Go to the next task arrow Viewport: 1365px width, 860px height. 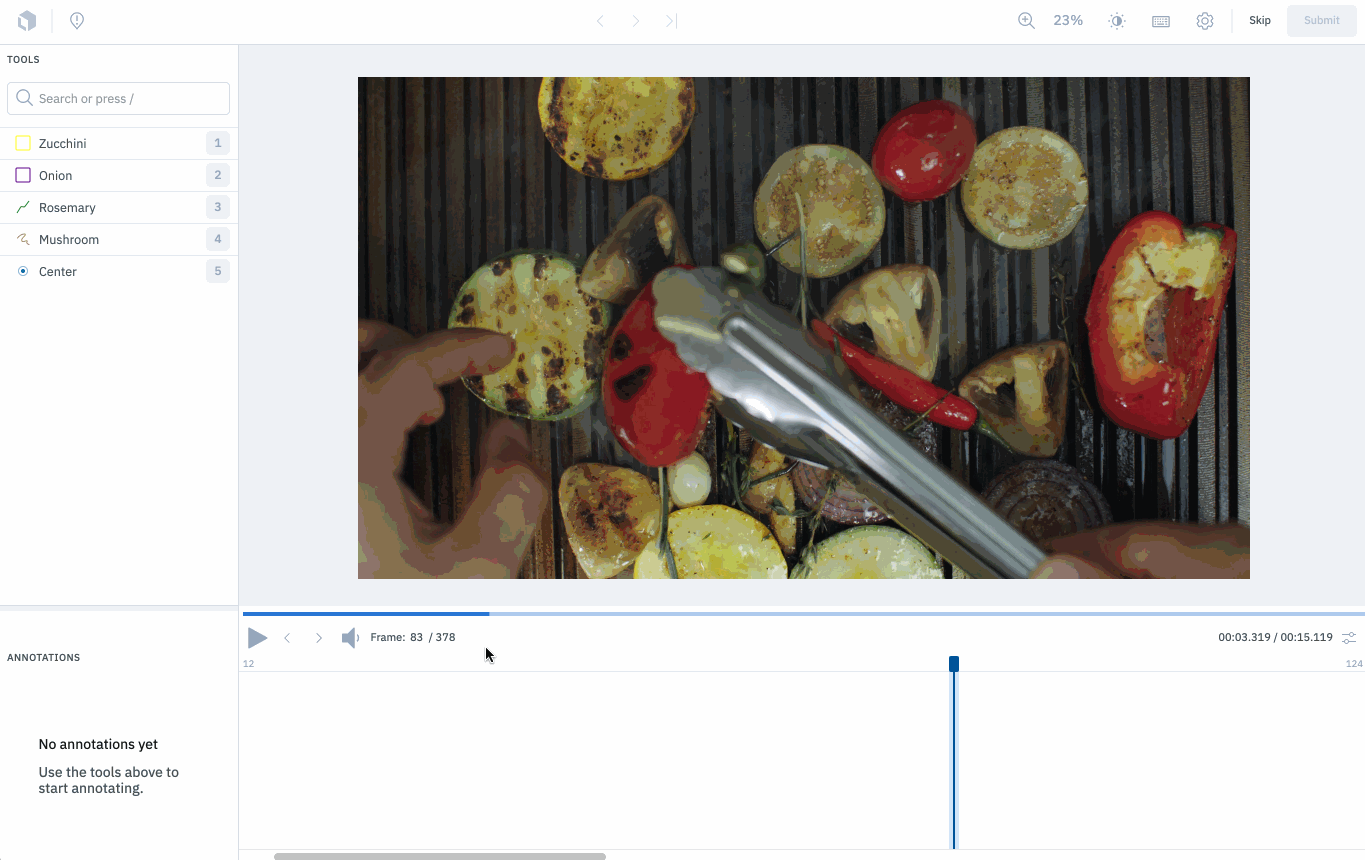(x=635, y=20)
